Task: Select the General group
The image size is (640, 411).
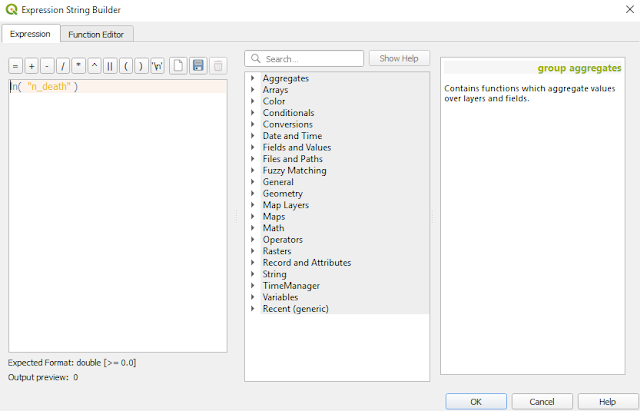Action: (278, 182)
